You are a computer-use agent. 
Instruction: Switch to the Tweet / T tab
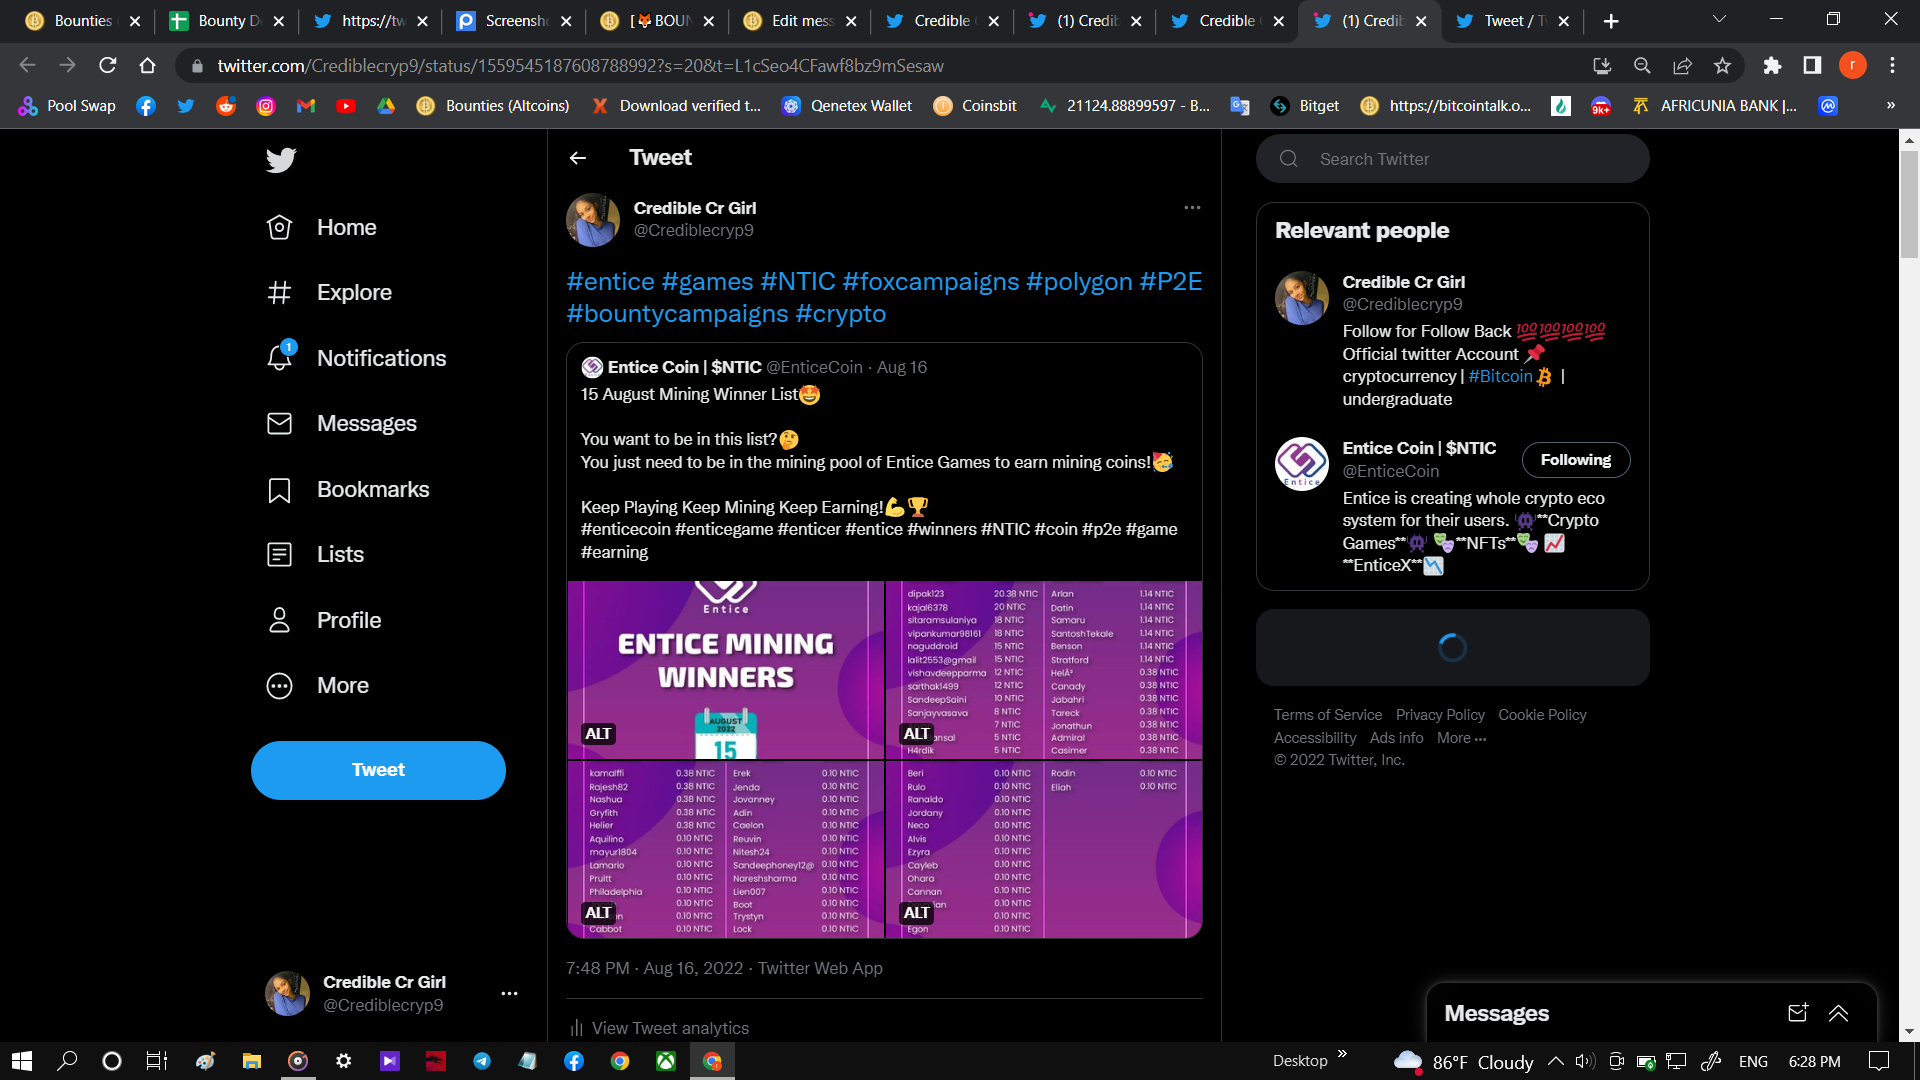(1514, 21)
